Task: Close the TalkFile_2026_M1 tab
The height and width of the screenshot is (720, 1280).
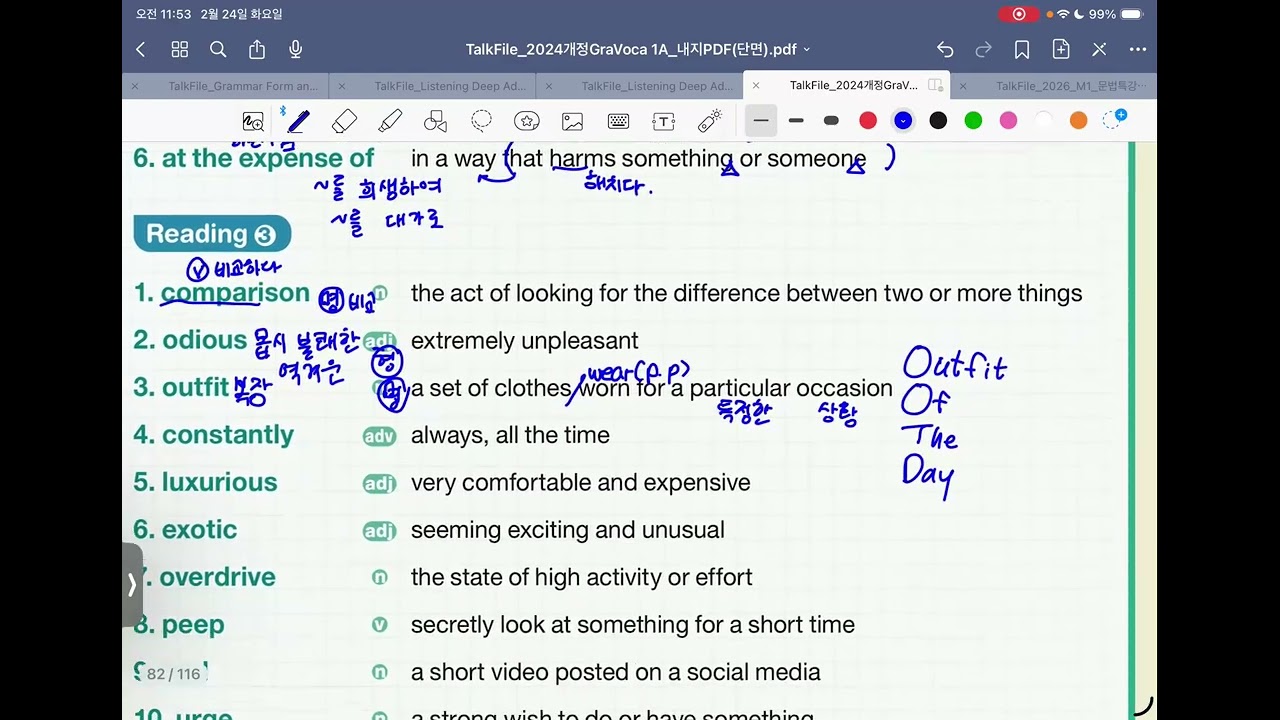Action: coord(963,86)
